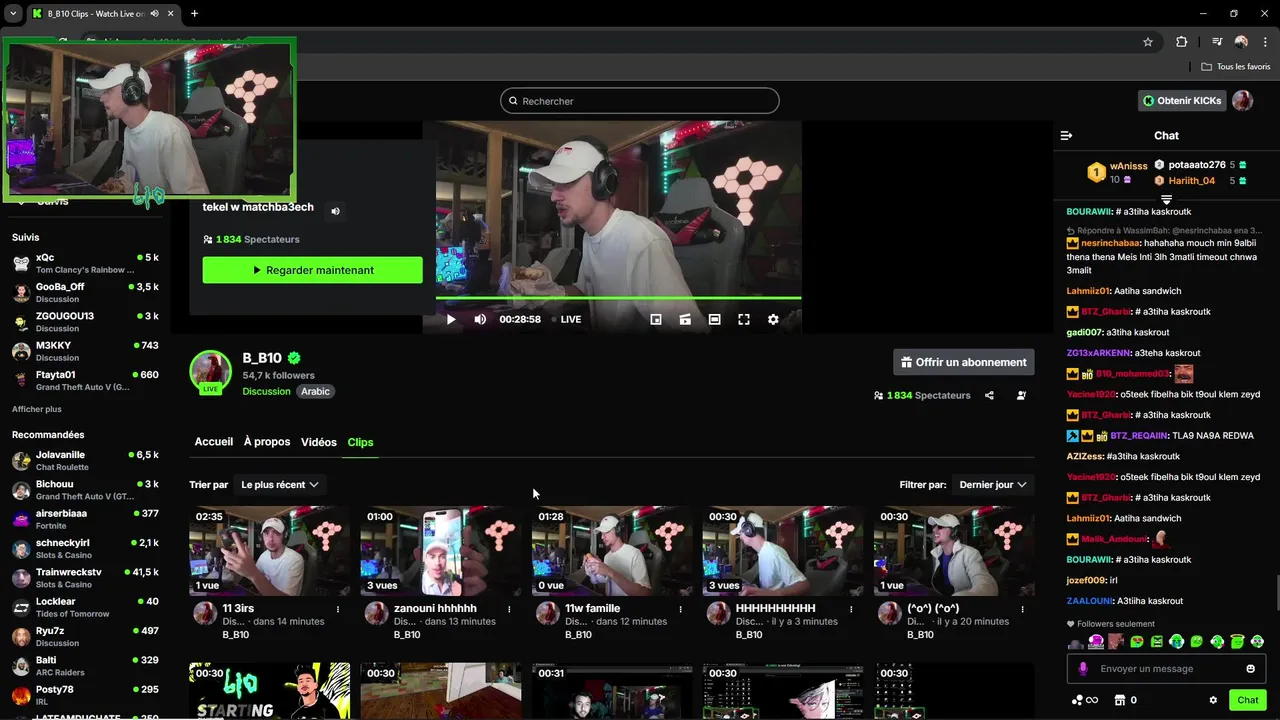Play the featured stream video
This screenshot has height=720, width=1280.
[451, 320]
